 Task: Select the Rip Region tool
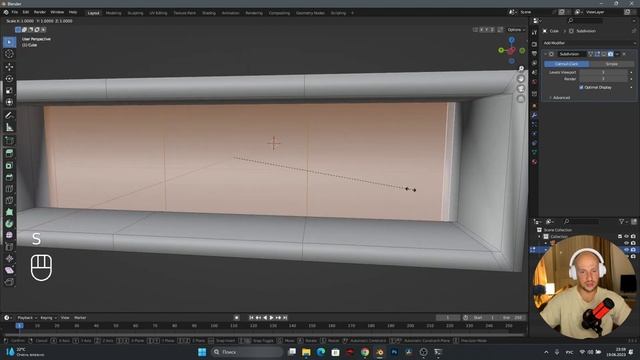click(9, 282)
